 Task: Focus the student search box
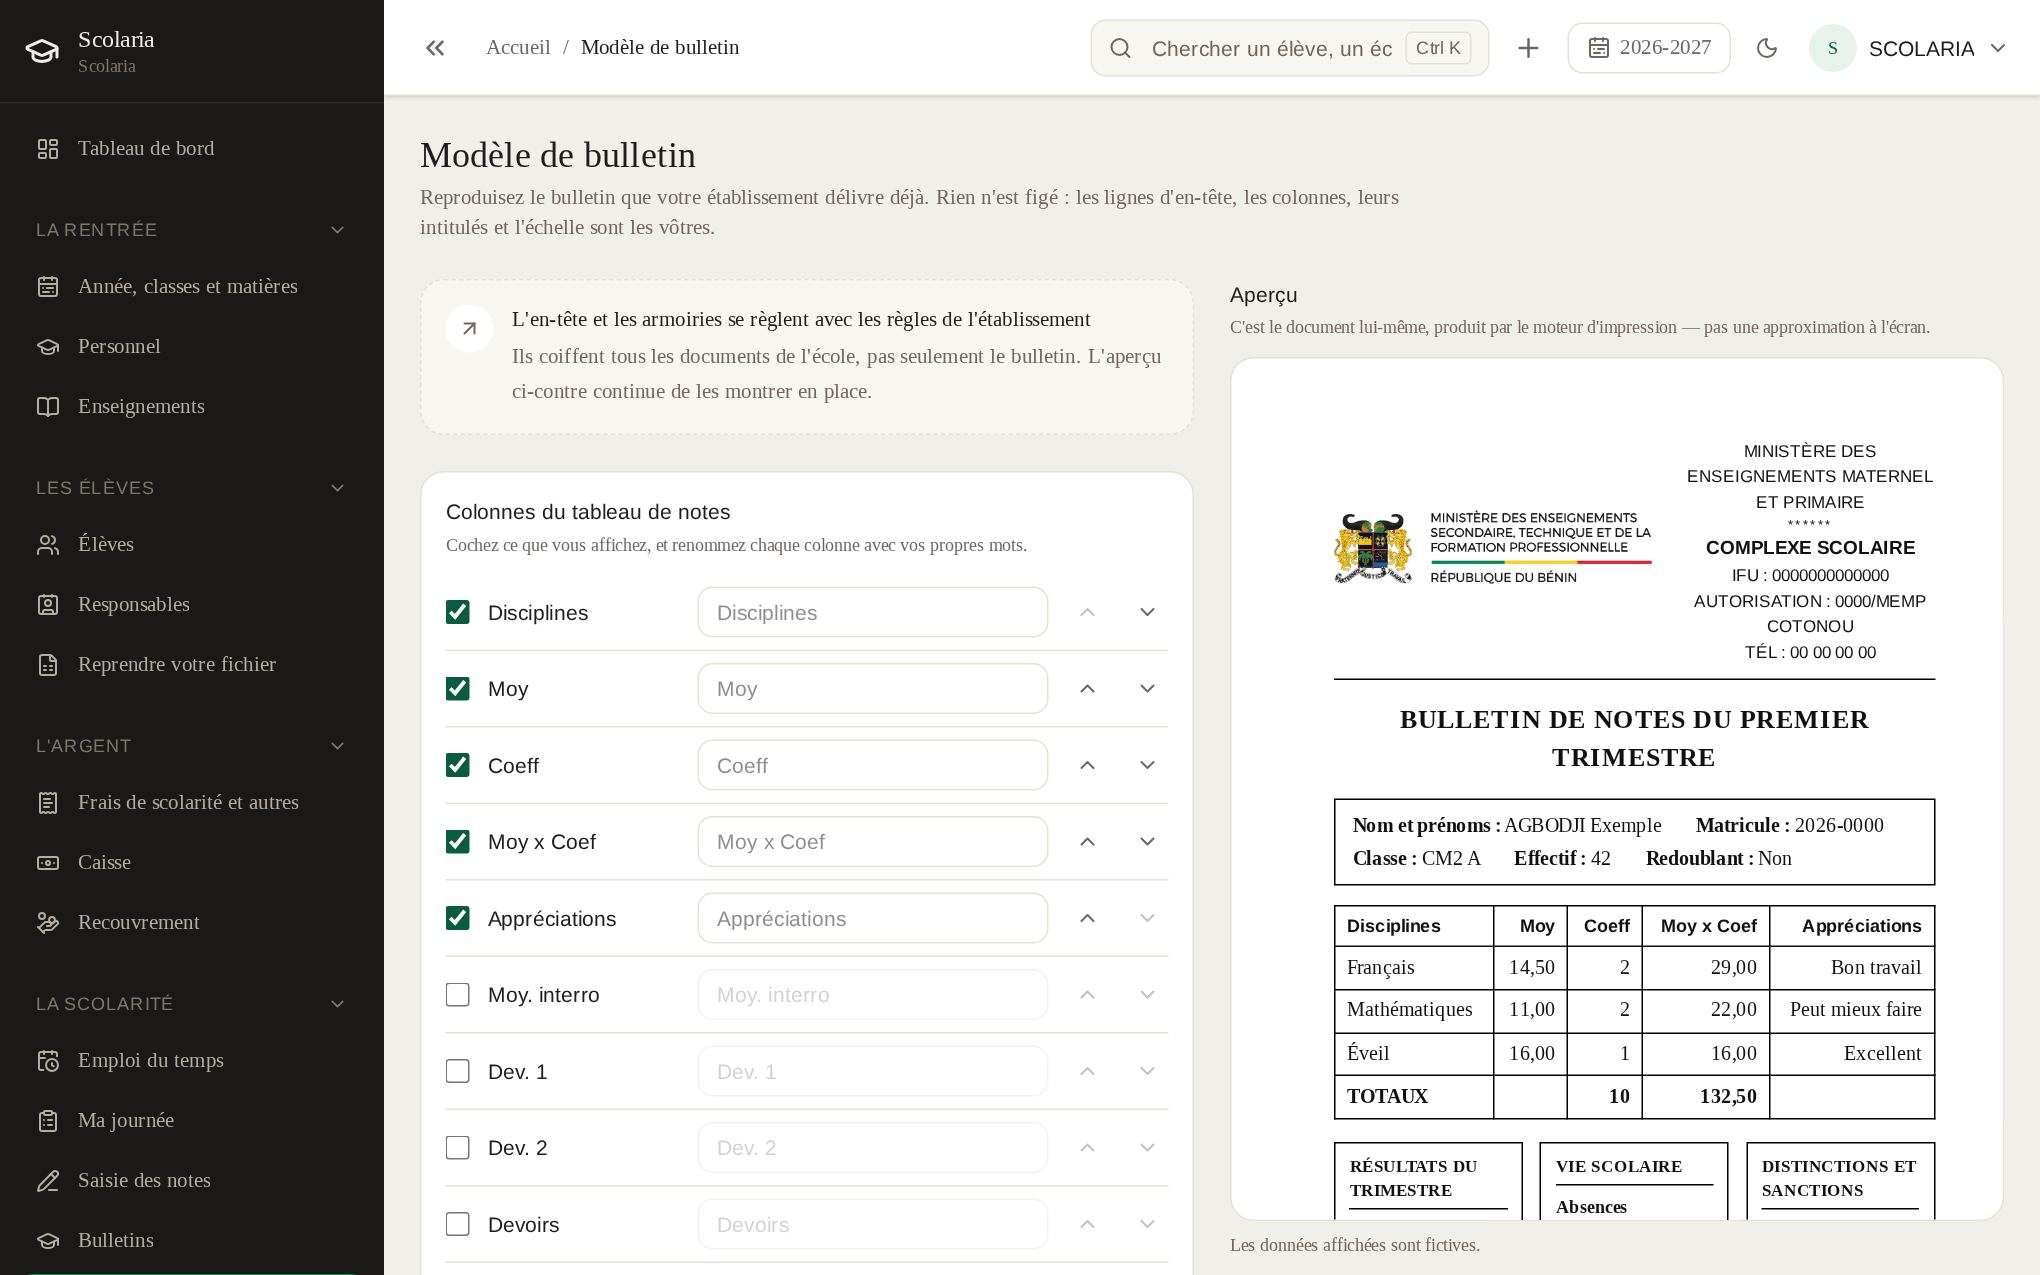pyautogui.click(x=1290, y=48)
